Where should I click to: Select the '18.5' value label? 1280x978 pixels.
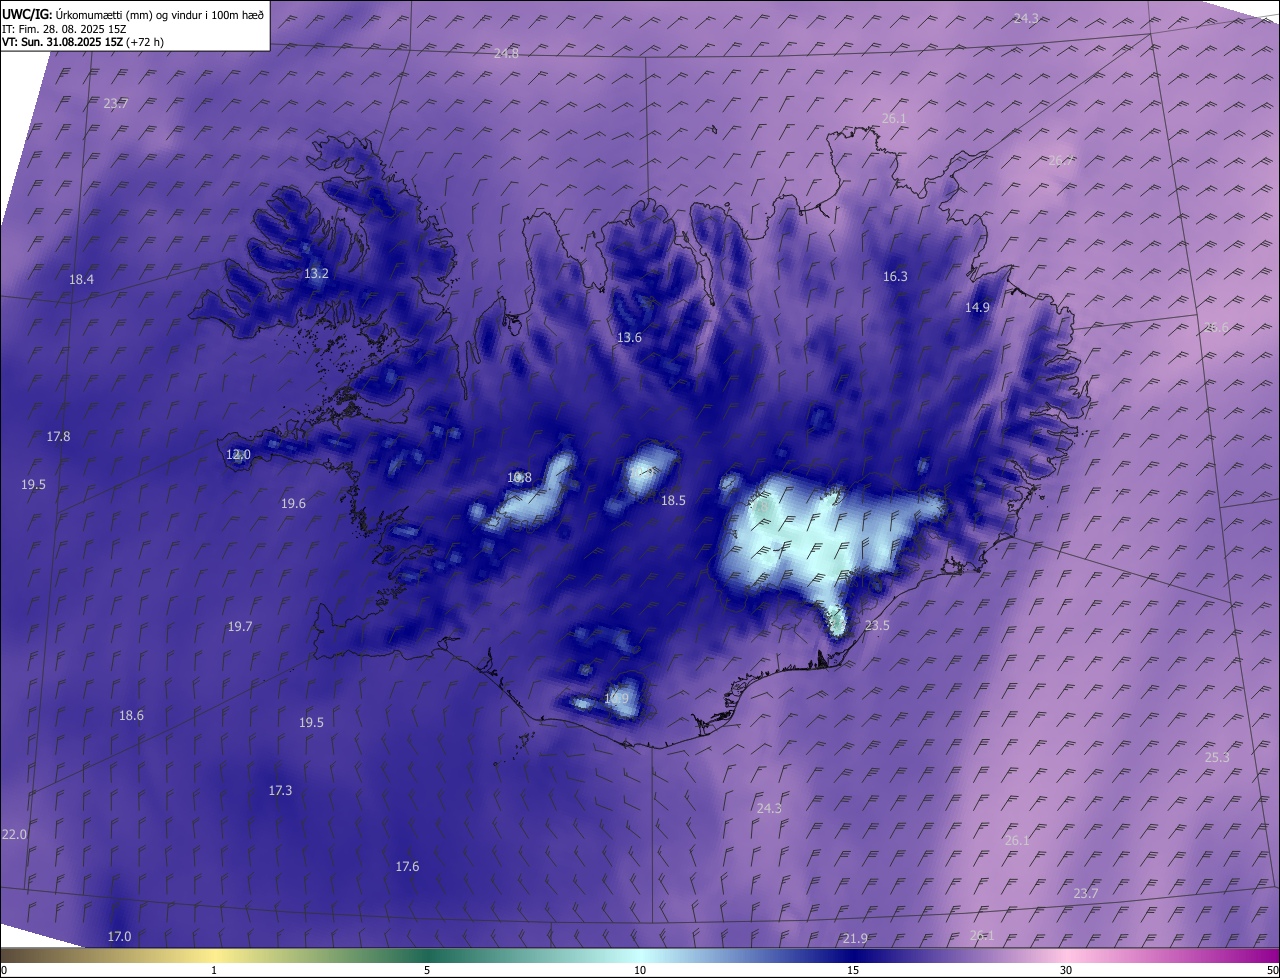tap(673, 501)
